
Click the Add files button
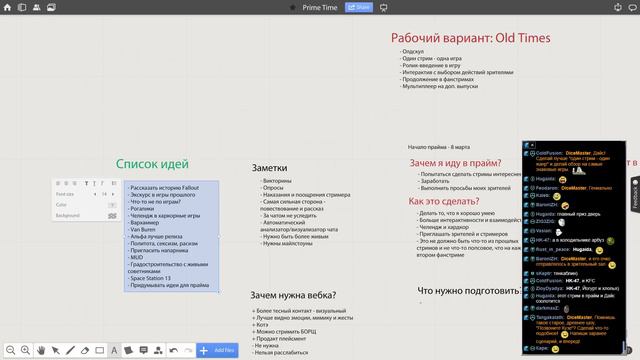click(x=217, y=350)
